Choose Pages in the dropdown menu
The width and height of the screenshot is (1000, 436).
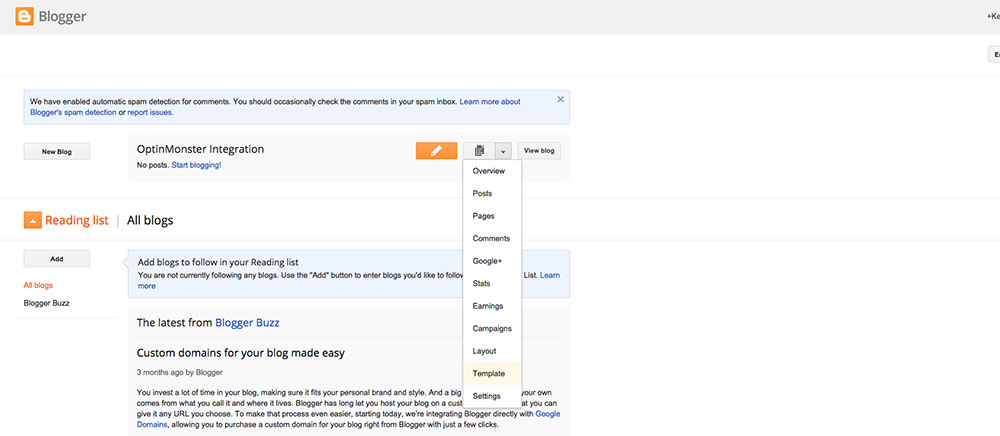tap(492, 216)
